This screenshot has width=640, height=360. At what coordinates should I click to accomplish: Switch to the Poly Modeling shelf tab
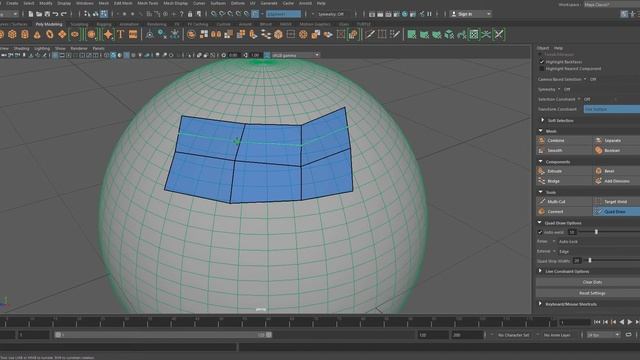[x=49, y=24]
